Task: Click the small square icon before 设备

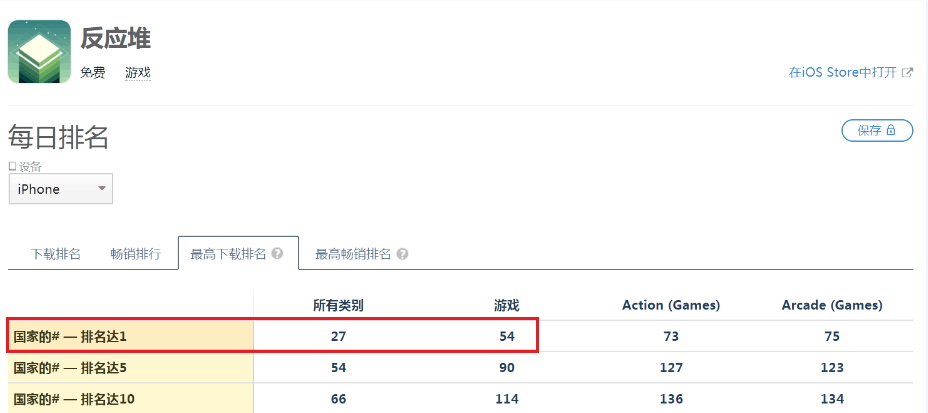Action: (12, 166)
